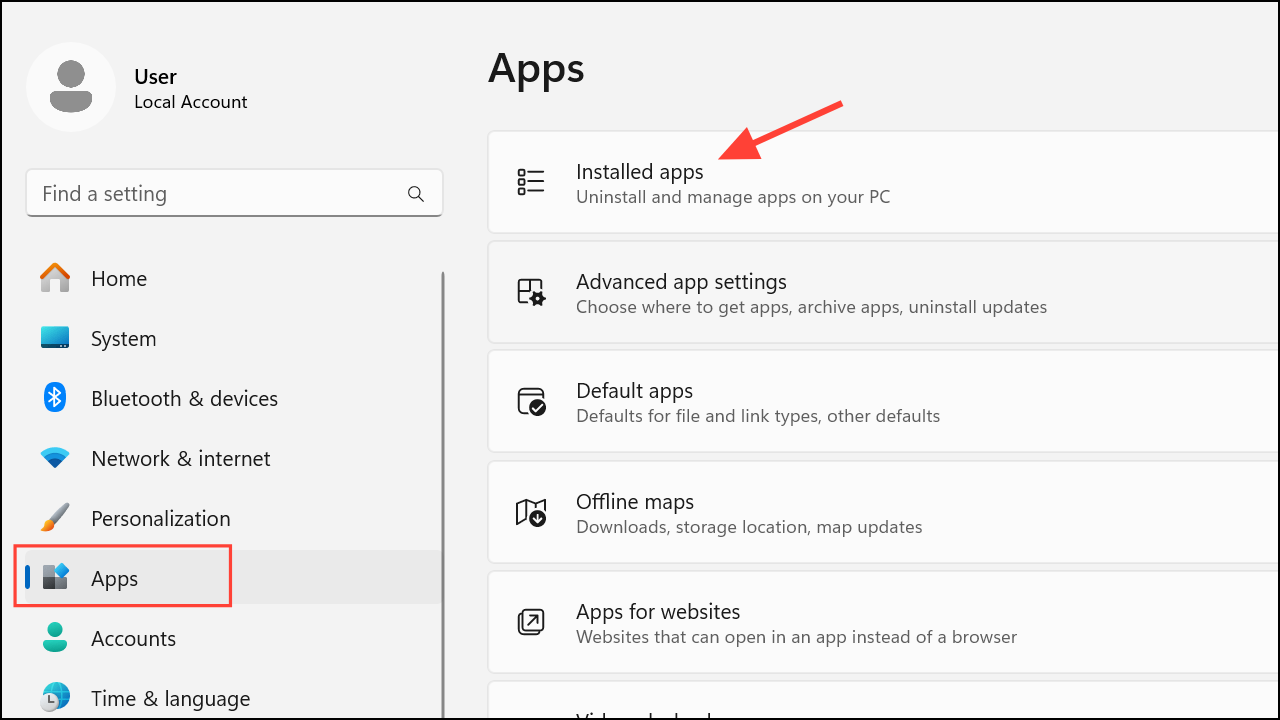Click the Home house icon

pos(55,278)
